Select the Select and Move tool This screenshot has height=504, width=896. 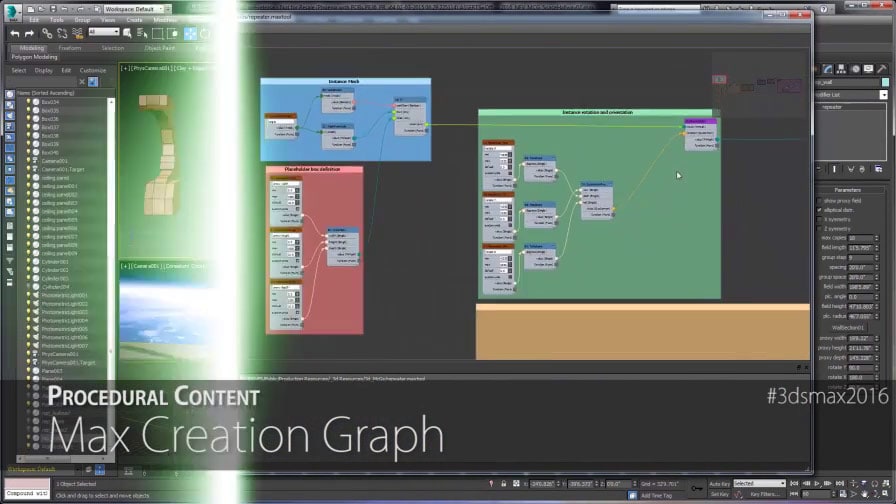[190, 34]
